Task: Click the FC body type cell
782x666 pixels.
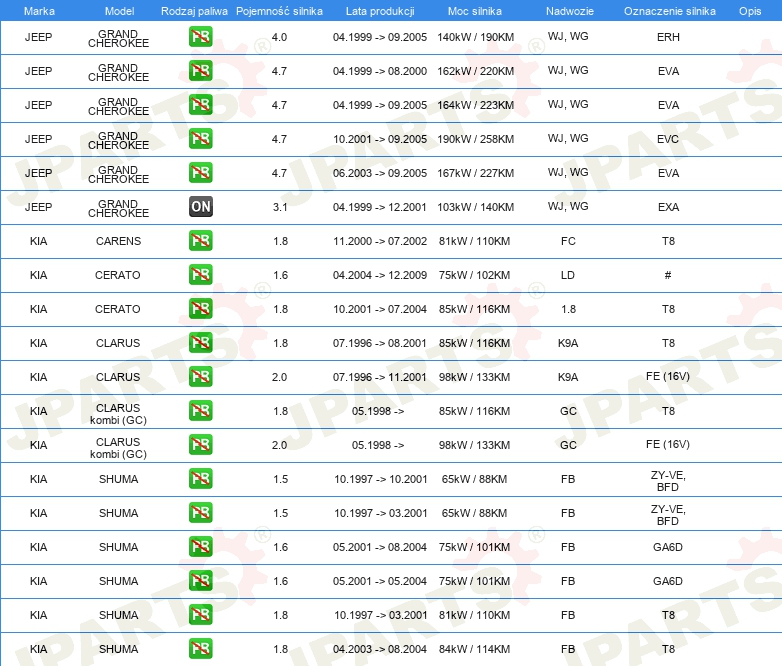Action: tap(568, 241)
